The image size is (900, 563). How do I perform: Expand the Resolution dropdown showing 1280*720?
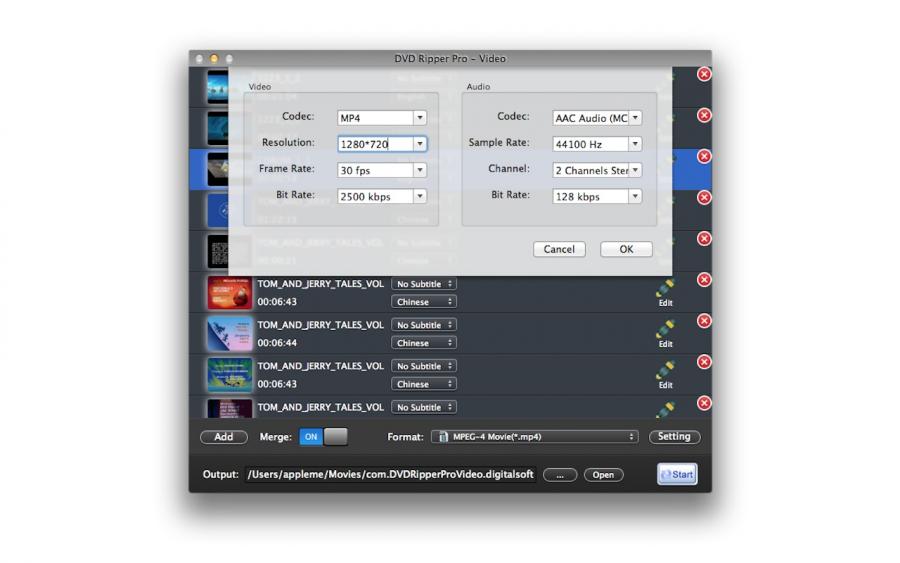click(382, 143)
